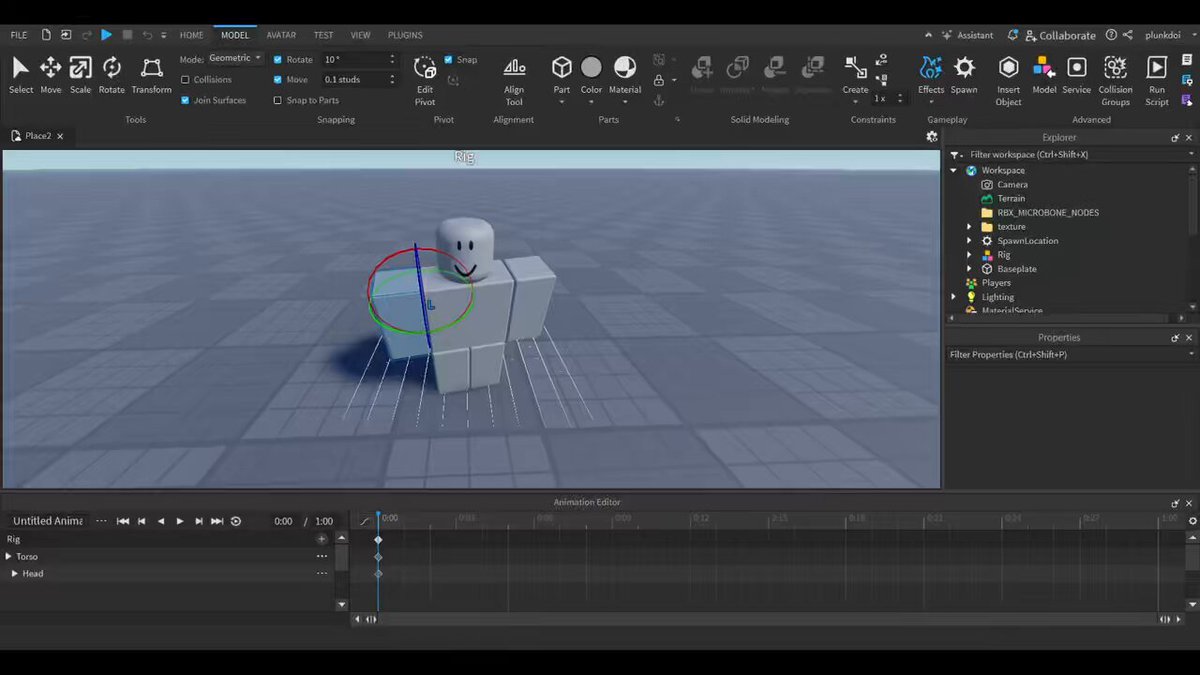Enable the Collisions checkbox
Viewport: 1200px width, 675px height.
(185, 80)
